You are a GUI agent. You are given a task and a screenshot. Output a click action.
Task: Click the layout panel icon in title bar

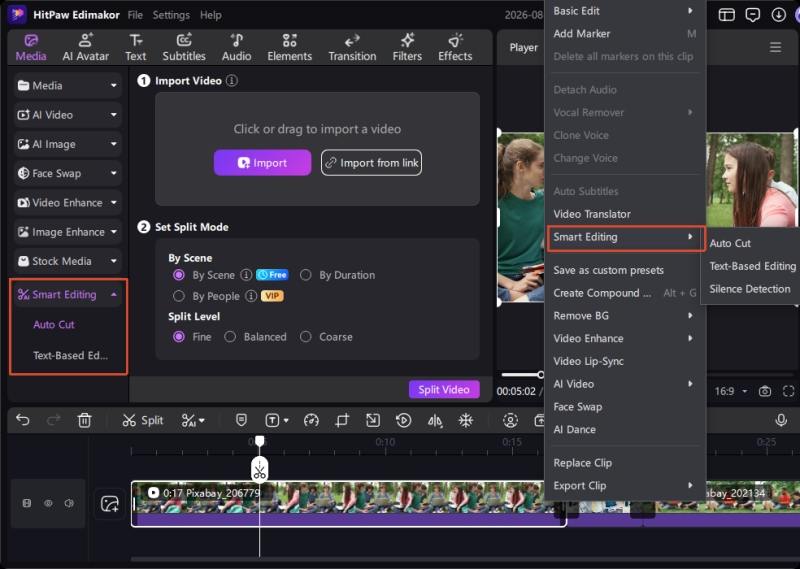point(727,15)
